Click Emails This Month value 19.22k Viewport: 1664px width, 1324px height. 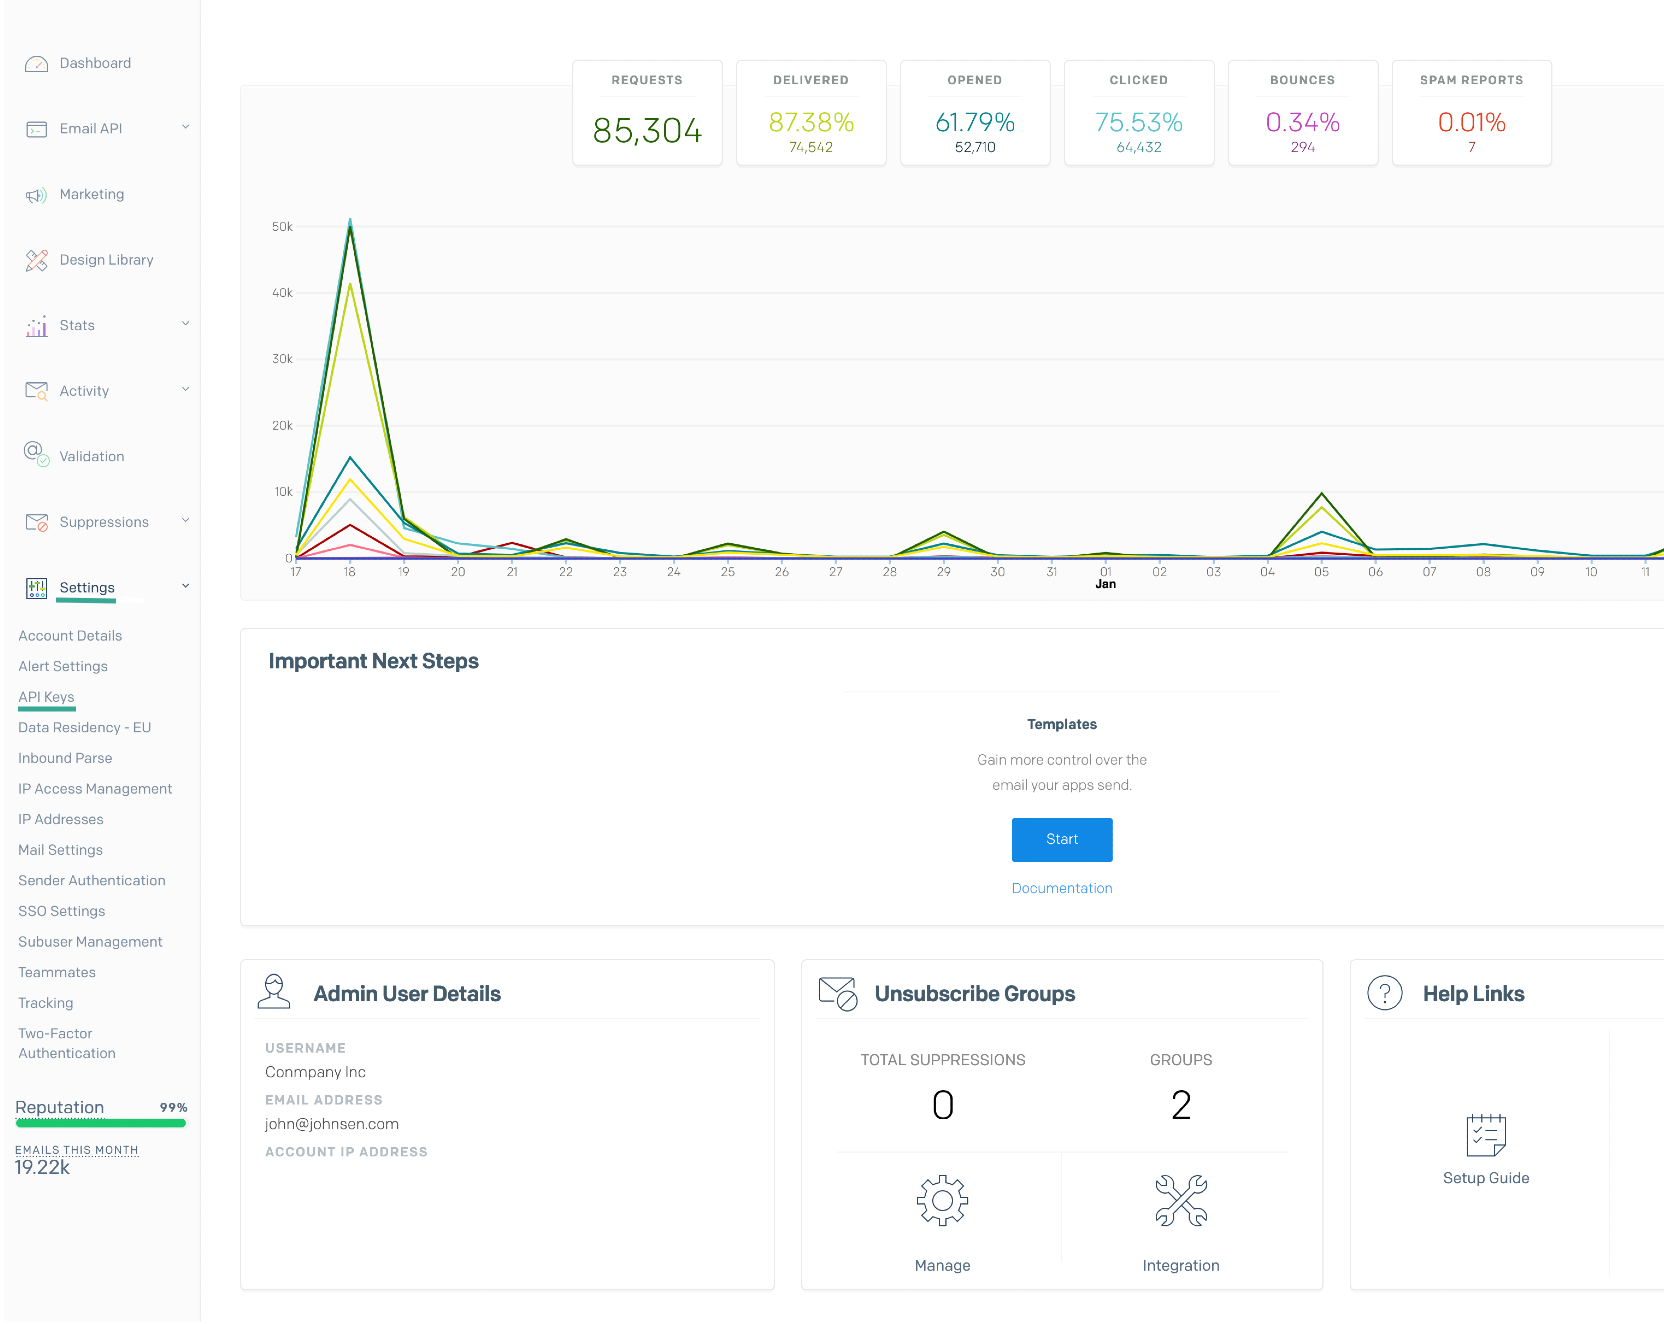point(42,1168)
